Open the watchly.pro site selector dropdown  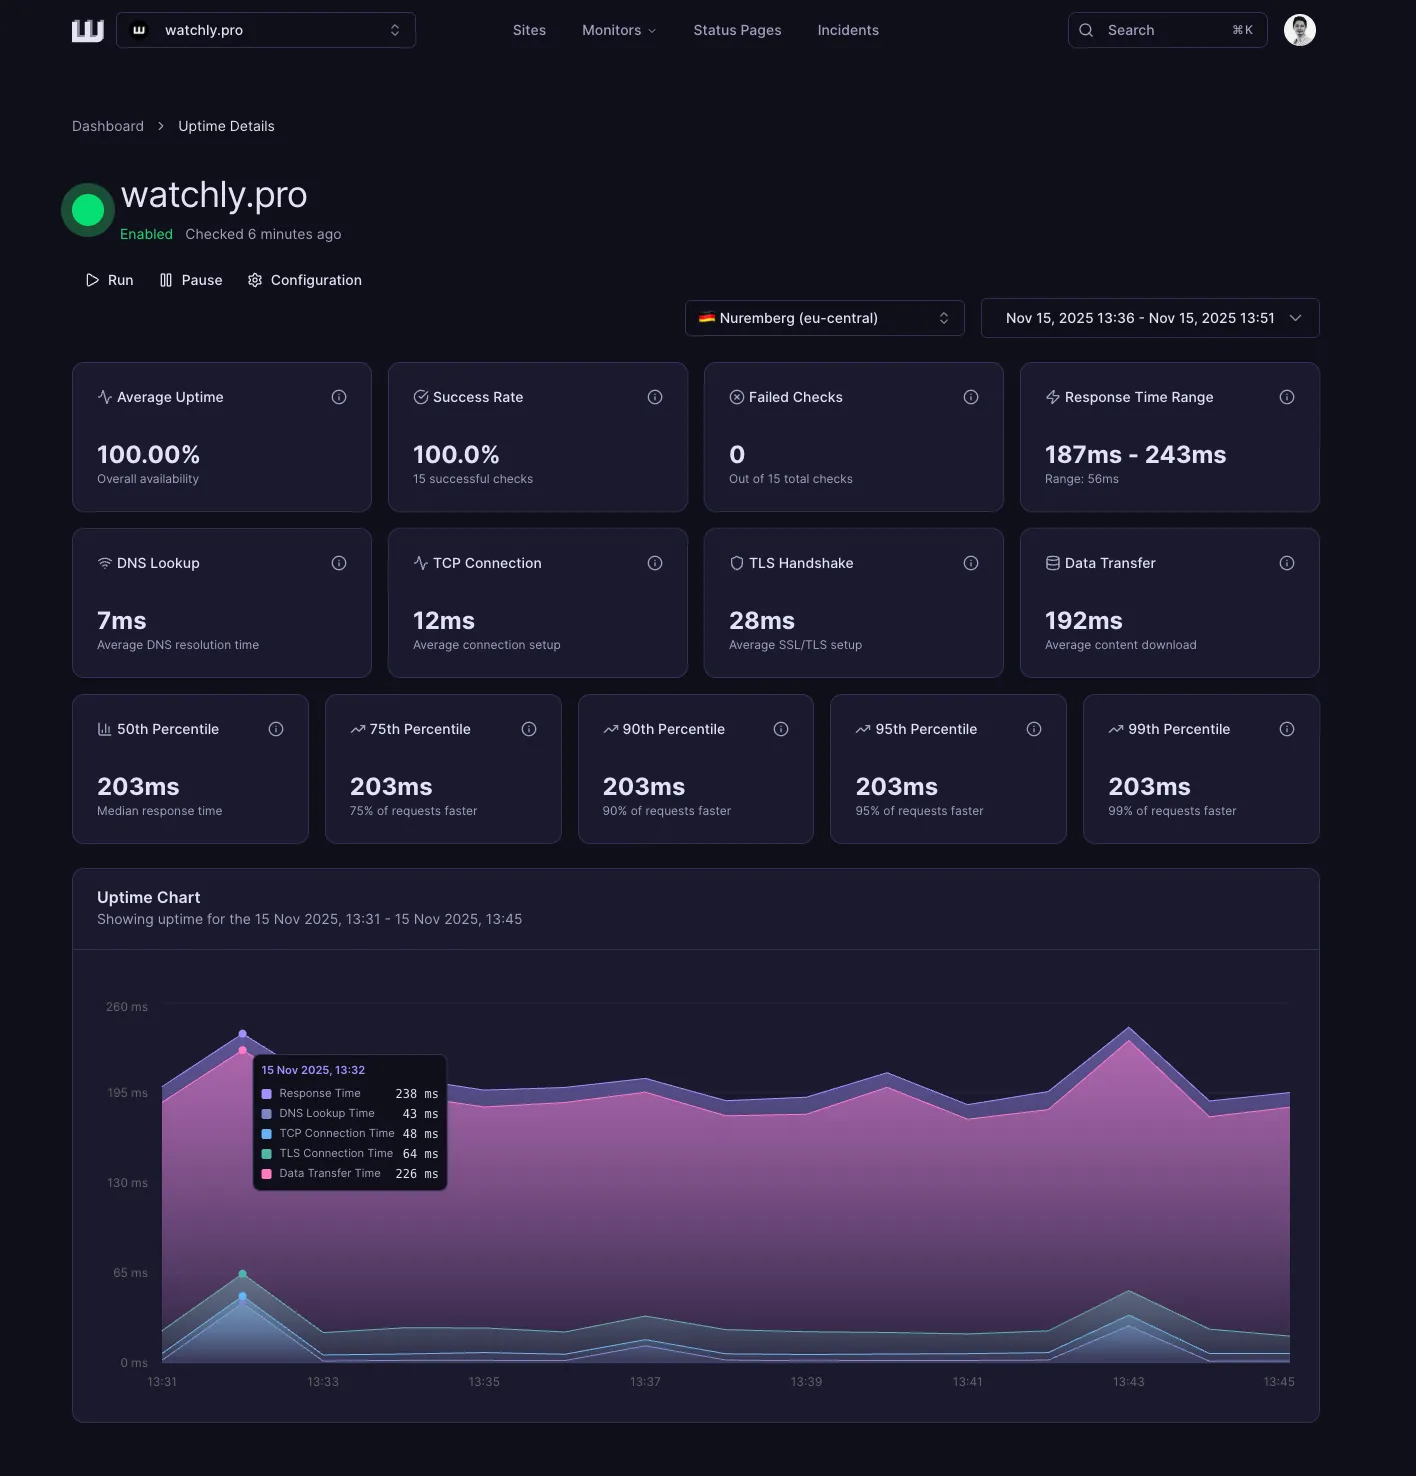(266, 30)
